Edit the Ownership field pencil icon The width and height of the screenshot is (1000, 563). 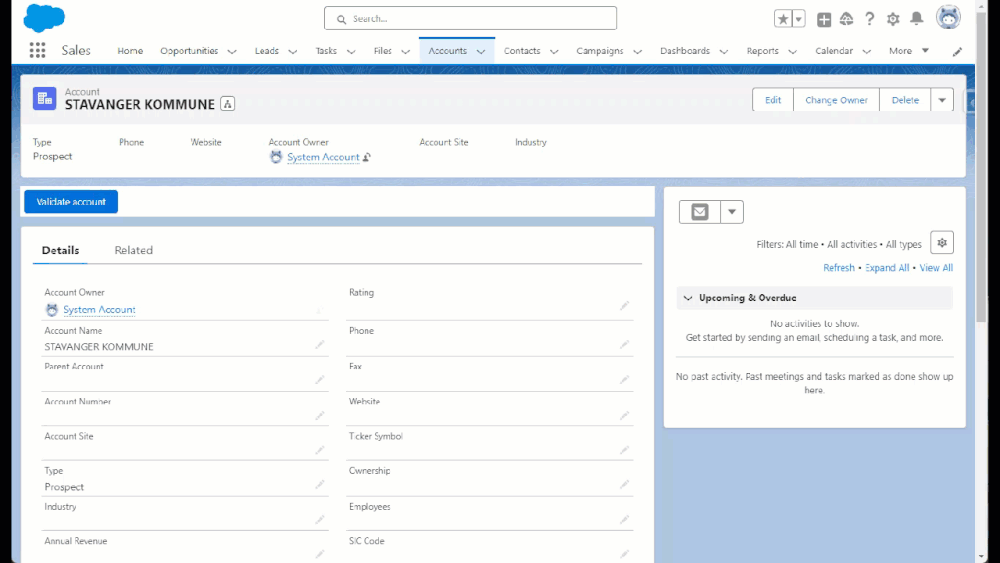(624, 484)
